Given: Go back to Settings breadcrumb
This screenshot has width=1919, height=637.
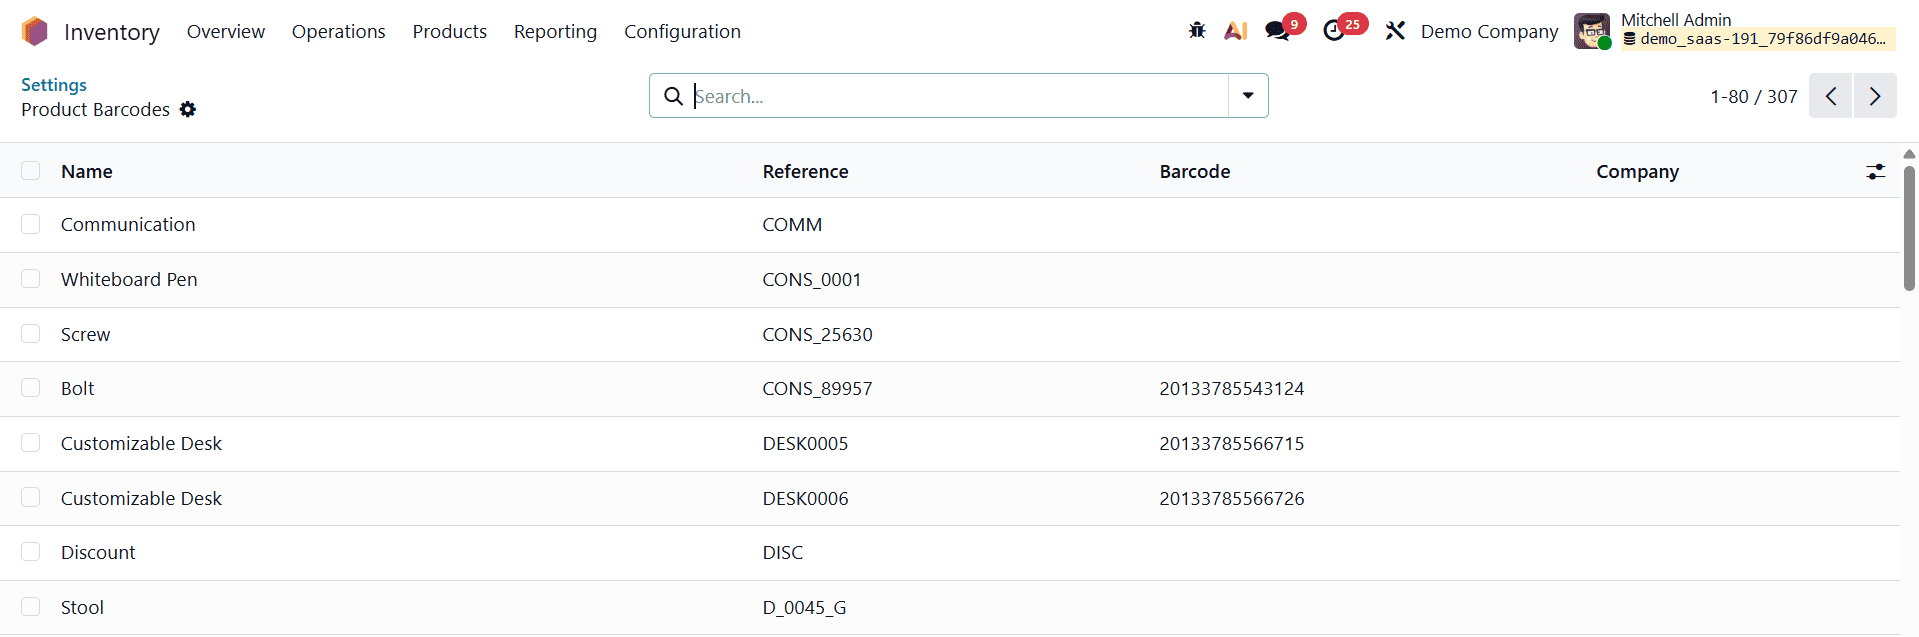Looking at the screenshot, I should pos(54,85).
